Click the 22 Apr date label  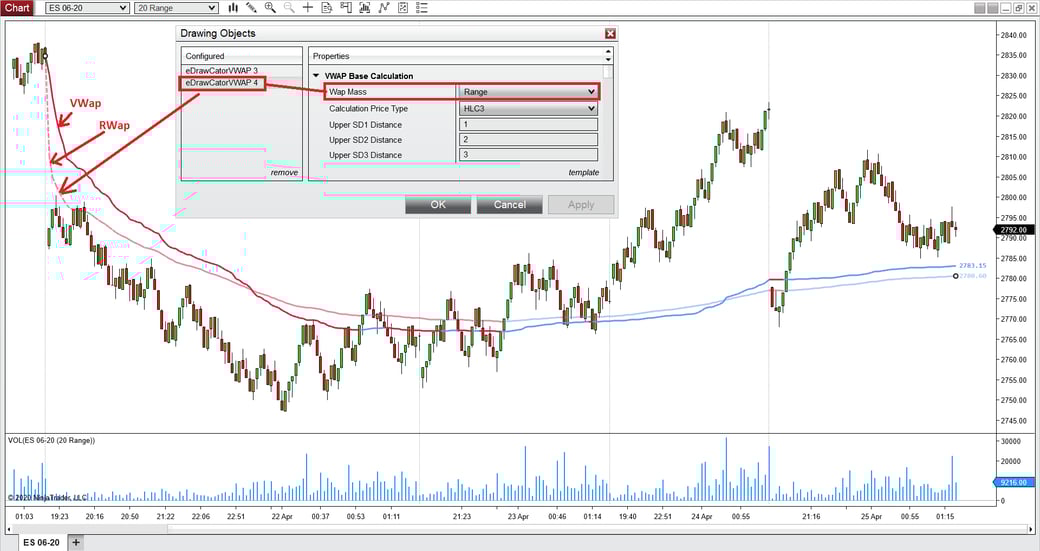(282, 517)
